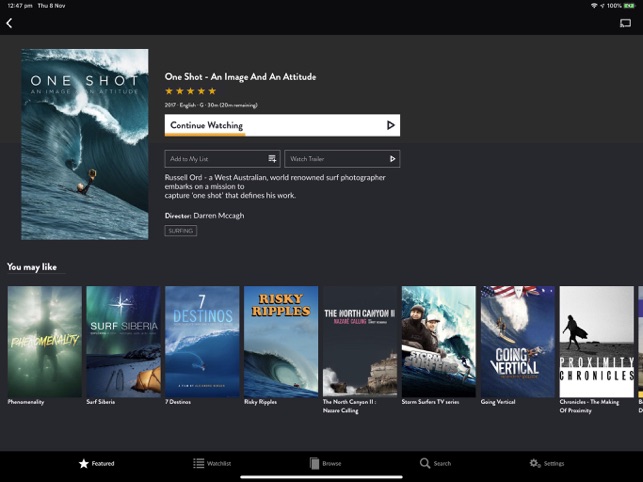Open the Going Vertical poster
Image resolution: width=643 pixels, height=482 pixels.
(517, 341)
